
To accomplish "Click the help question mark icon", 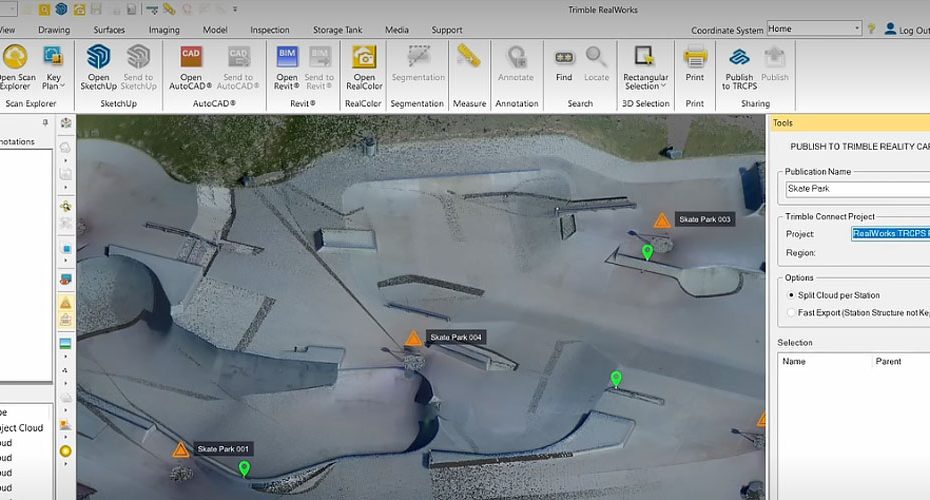I will pos(871,28).
